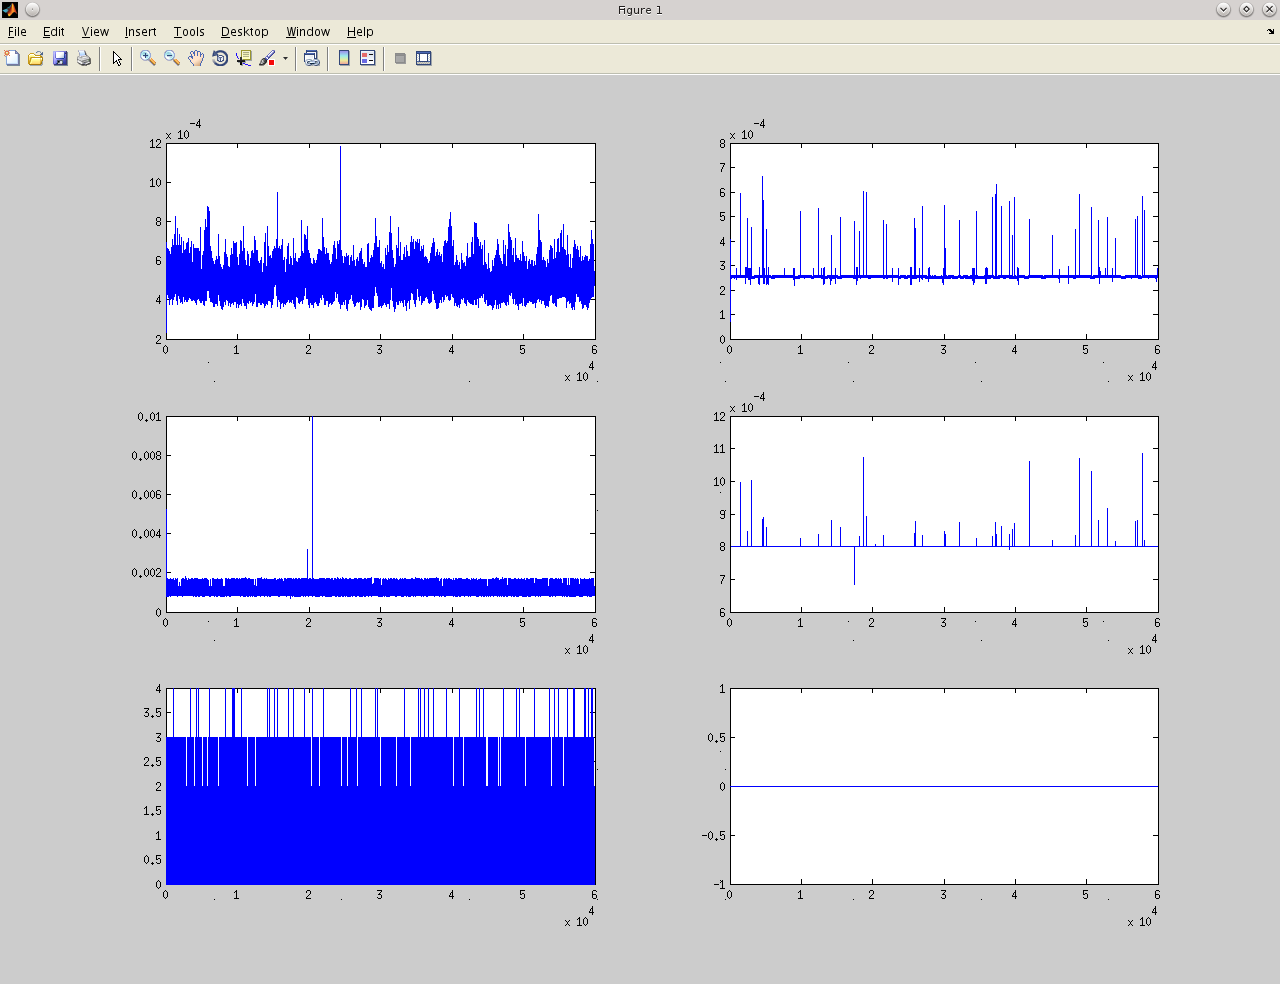Dock the figure using the corner arrow
Viewport: 1280px width, 984px height.
click(x=1271, y=32)
